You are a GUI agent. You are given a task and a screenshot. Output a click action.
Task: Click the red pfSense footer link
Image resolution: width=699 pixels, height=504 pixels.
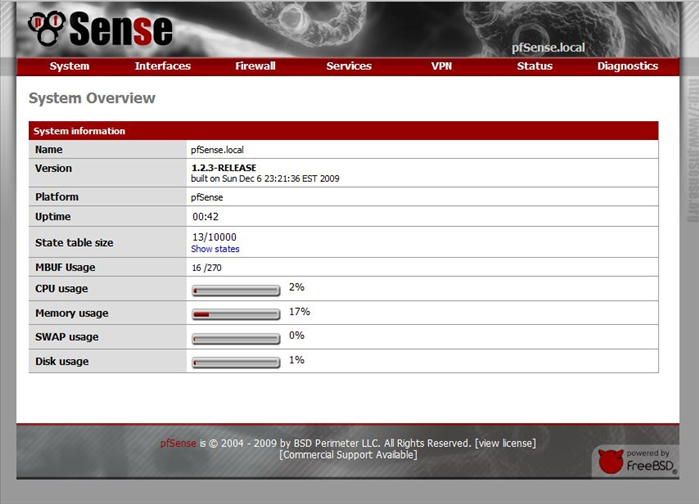178,443
